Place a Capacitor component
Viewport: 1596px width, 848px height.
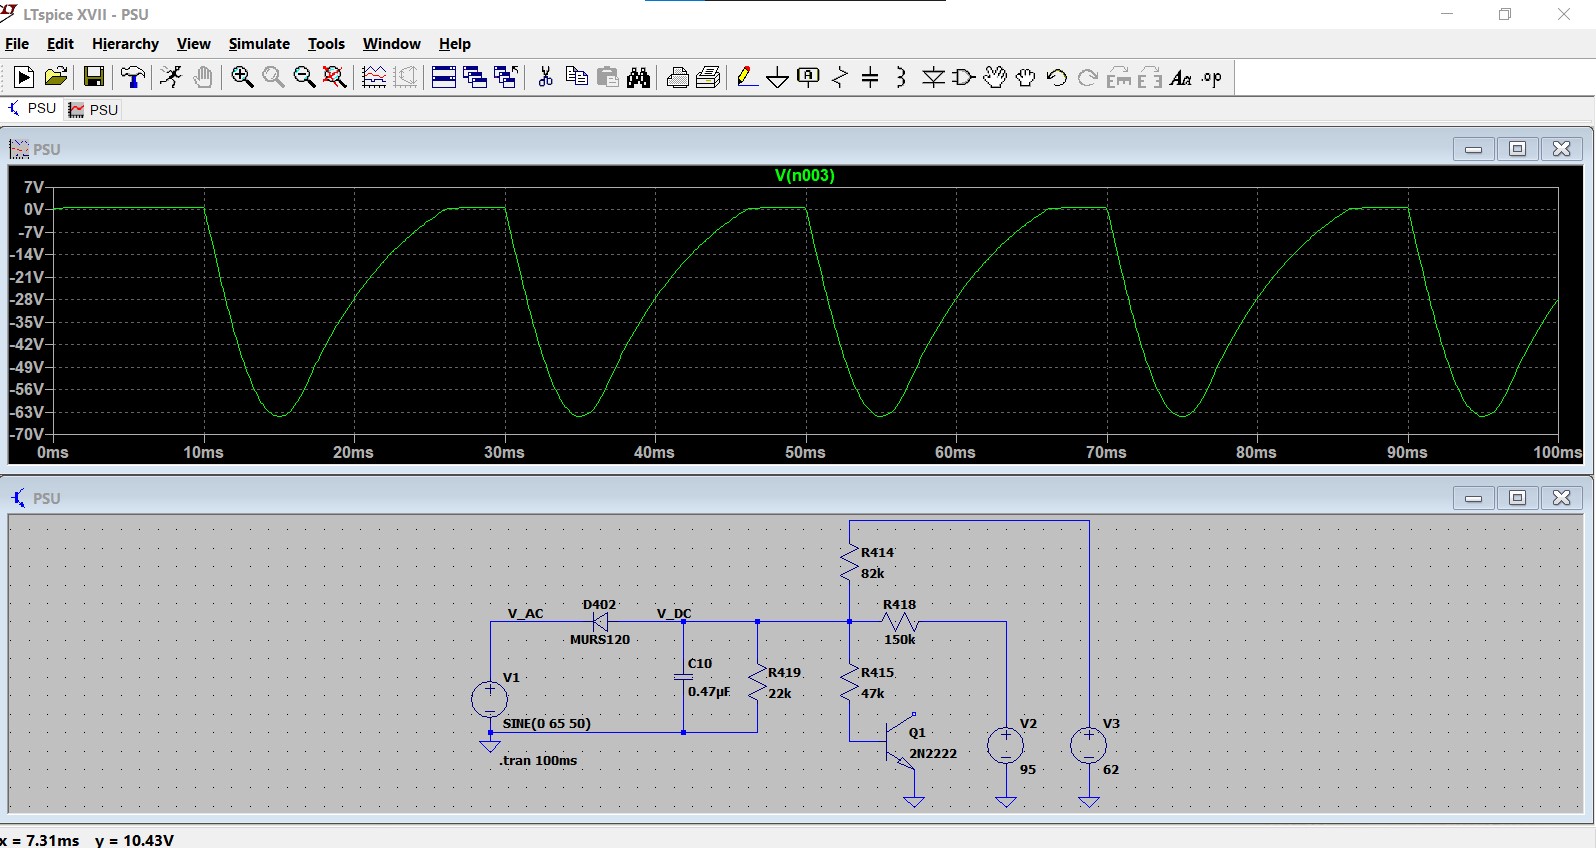[x=870, y=77]
